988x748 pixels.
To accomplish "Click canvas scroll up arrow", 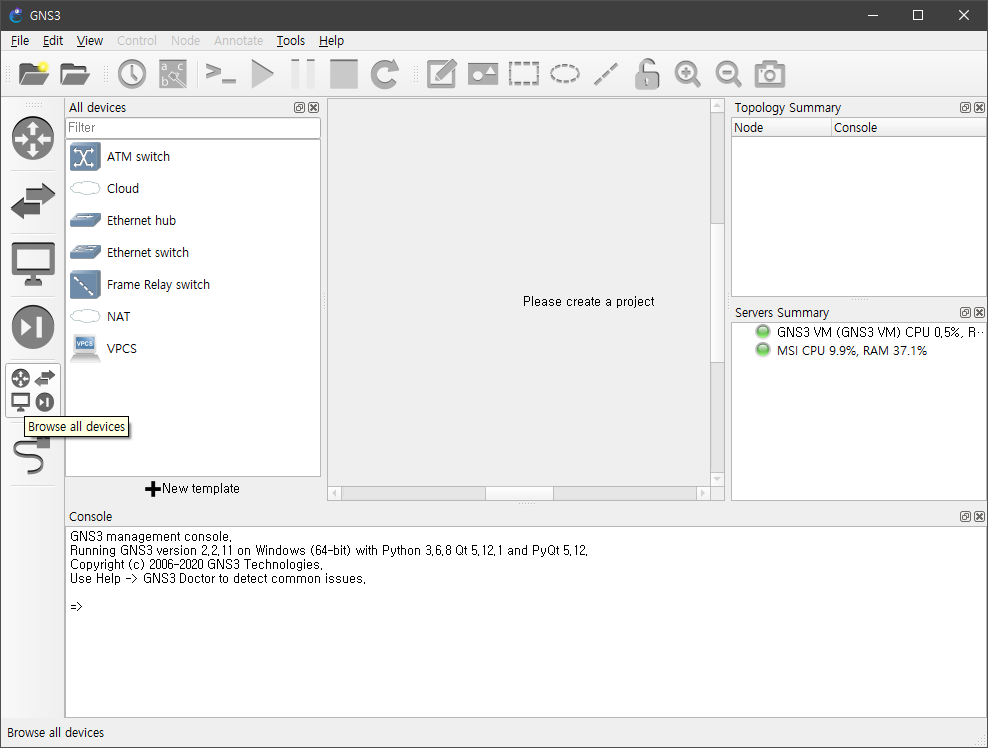I will 717,106.
